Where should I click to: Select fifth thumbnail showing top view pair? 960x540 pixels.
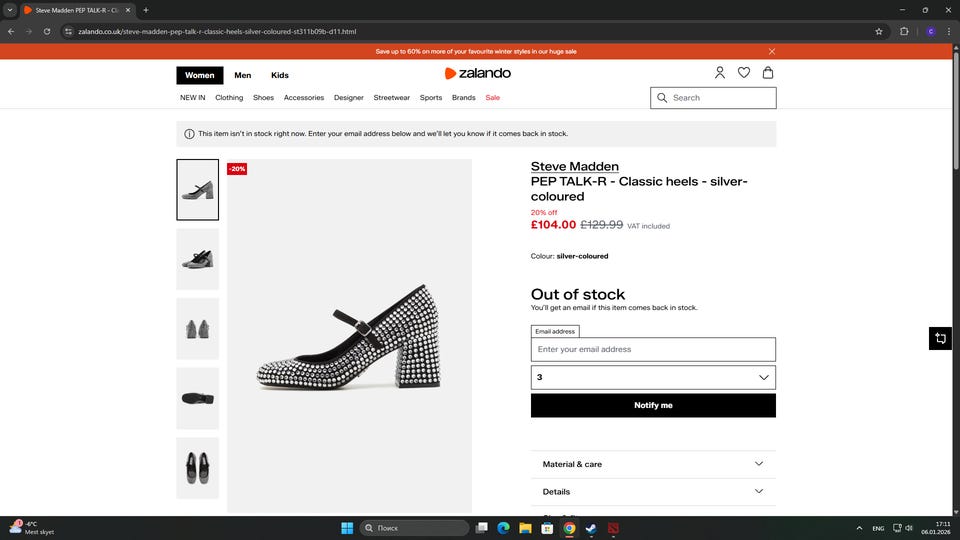[198, 468]
